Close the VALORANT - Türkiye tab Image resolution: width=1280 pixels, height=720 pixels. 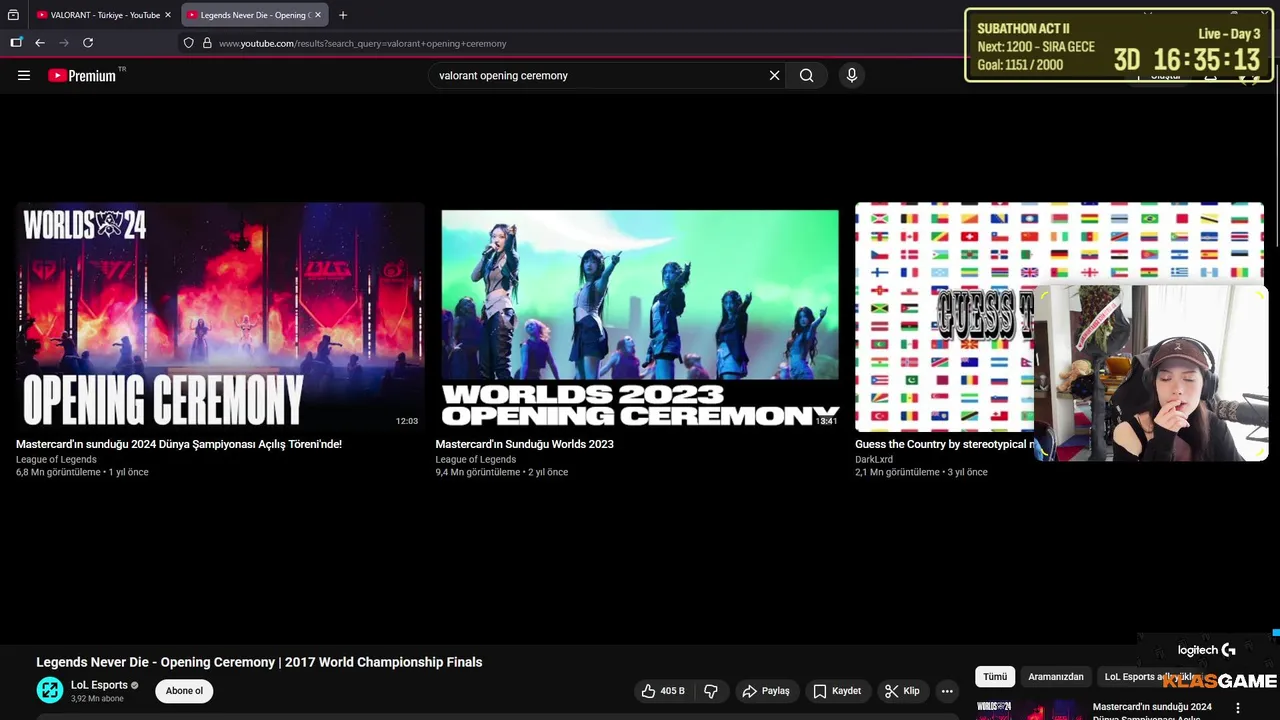(168, 15)
